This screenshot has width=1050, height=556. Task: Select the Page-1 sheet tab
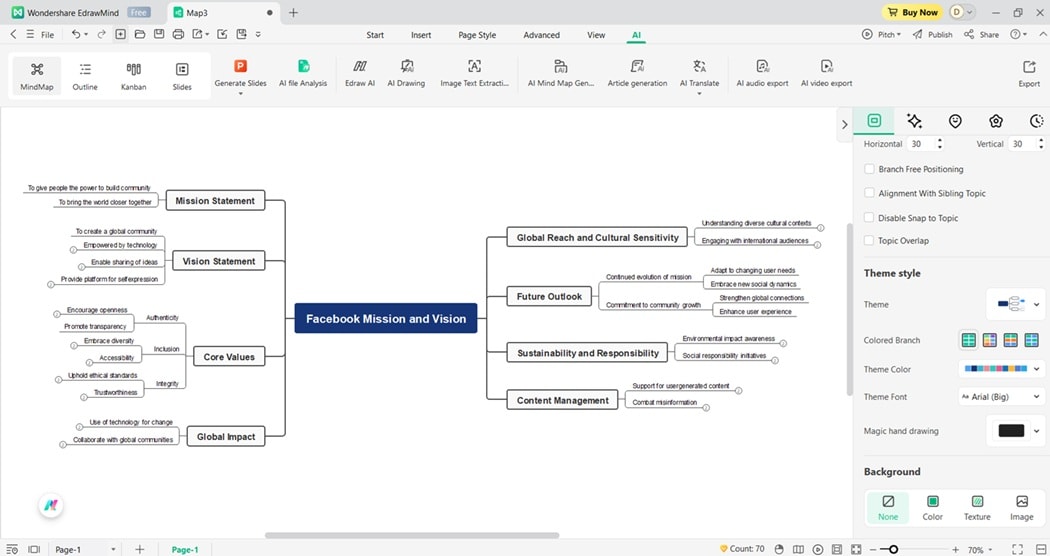point(185,549)
